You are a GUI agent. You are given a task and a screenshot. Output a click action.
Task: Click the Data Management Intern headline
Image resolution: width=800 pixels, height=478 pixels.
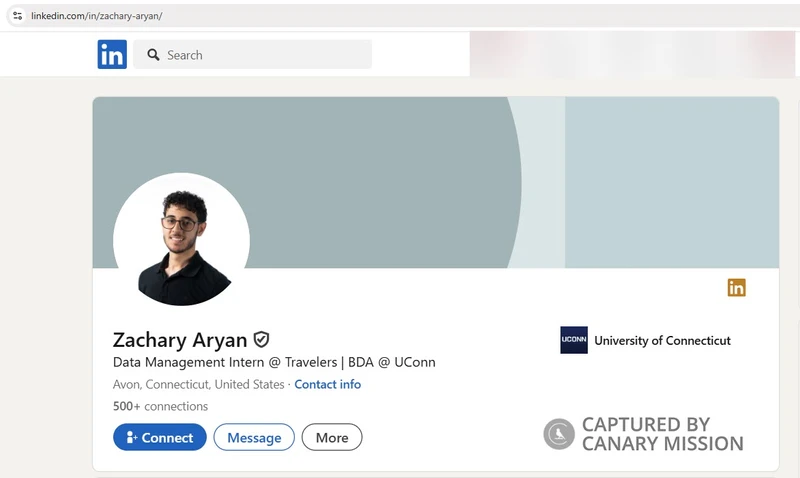point(274,362)
